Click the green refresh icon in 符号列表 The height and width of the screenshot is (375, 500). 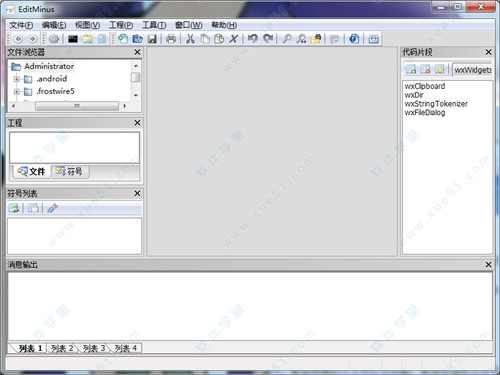pyautogui.click(x=14, y=208)
